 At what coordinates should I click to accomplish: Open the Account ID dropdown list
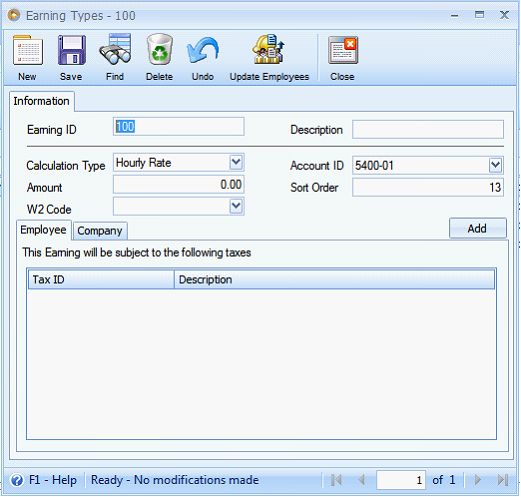point(495,165)
